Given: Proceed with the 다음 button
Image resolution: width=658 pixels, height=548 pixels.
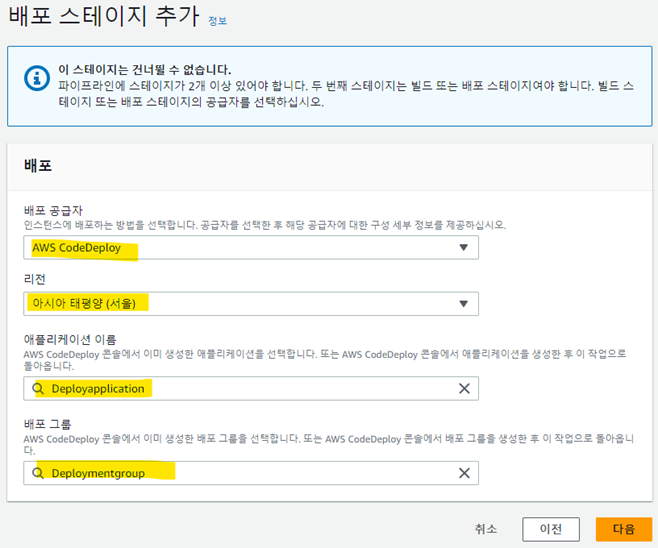Looking at the screenshot, I should click(624, 529).
